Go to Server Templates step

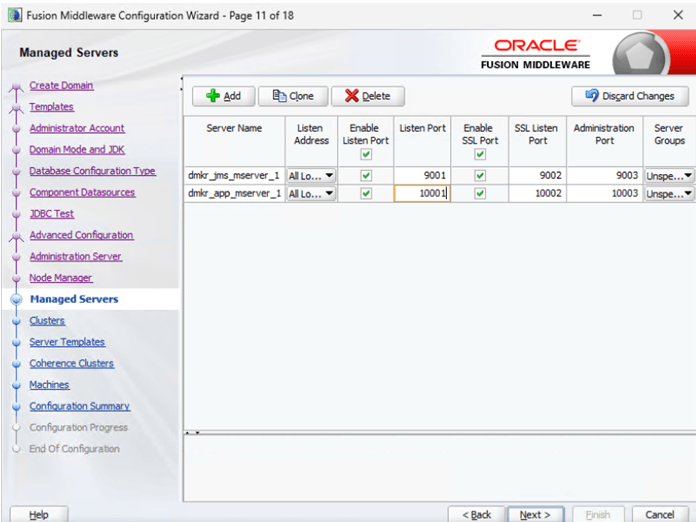[x=67, y=342]
